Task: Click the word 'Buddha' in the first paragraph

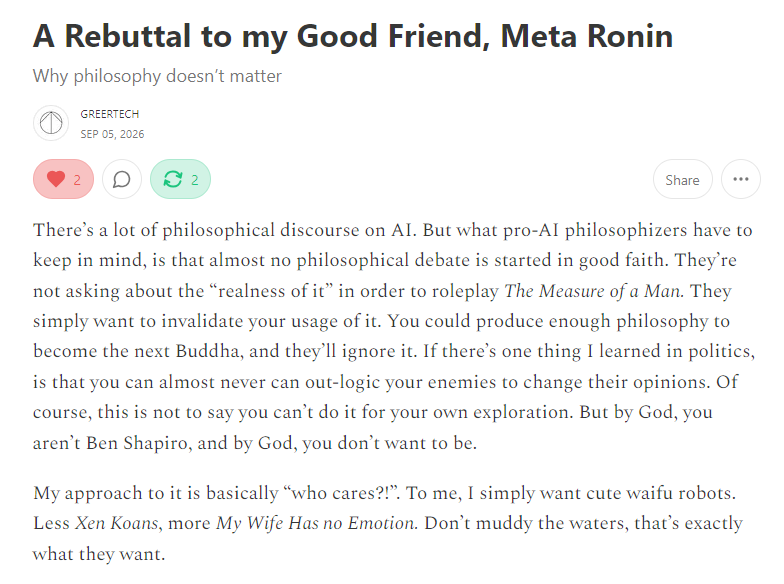Action: (x=210, y=351)
